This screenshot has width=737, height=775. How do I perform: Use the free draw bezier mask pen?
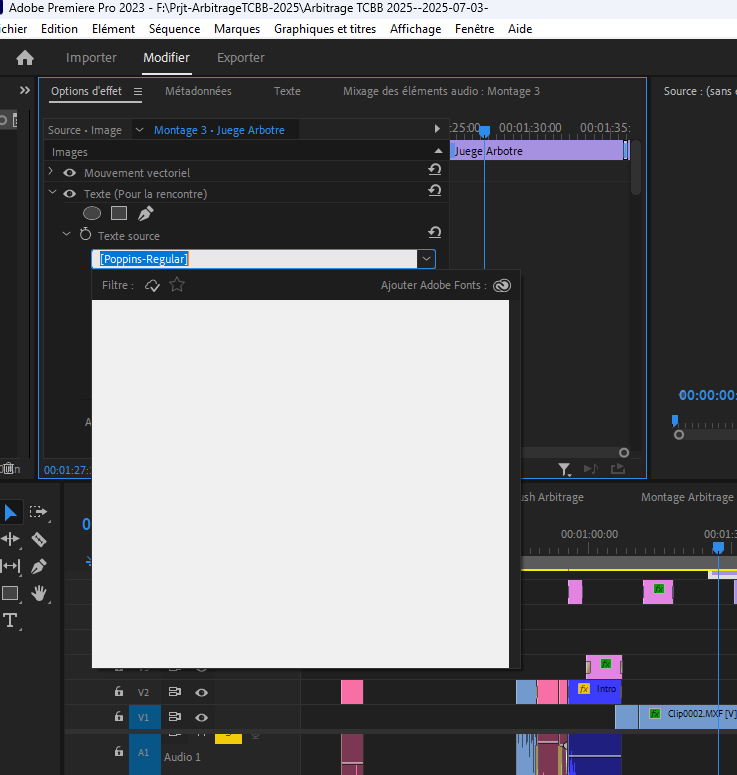point(145,213)
